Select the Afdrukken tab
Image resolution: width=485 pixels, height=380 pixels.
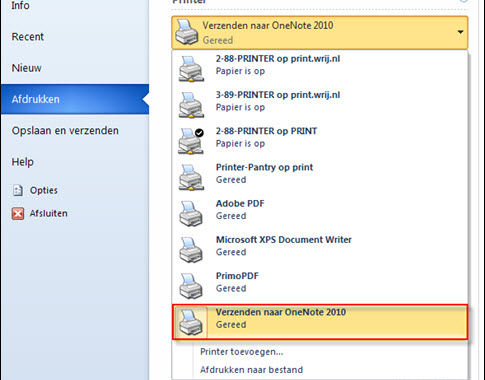(75, 99)
